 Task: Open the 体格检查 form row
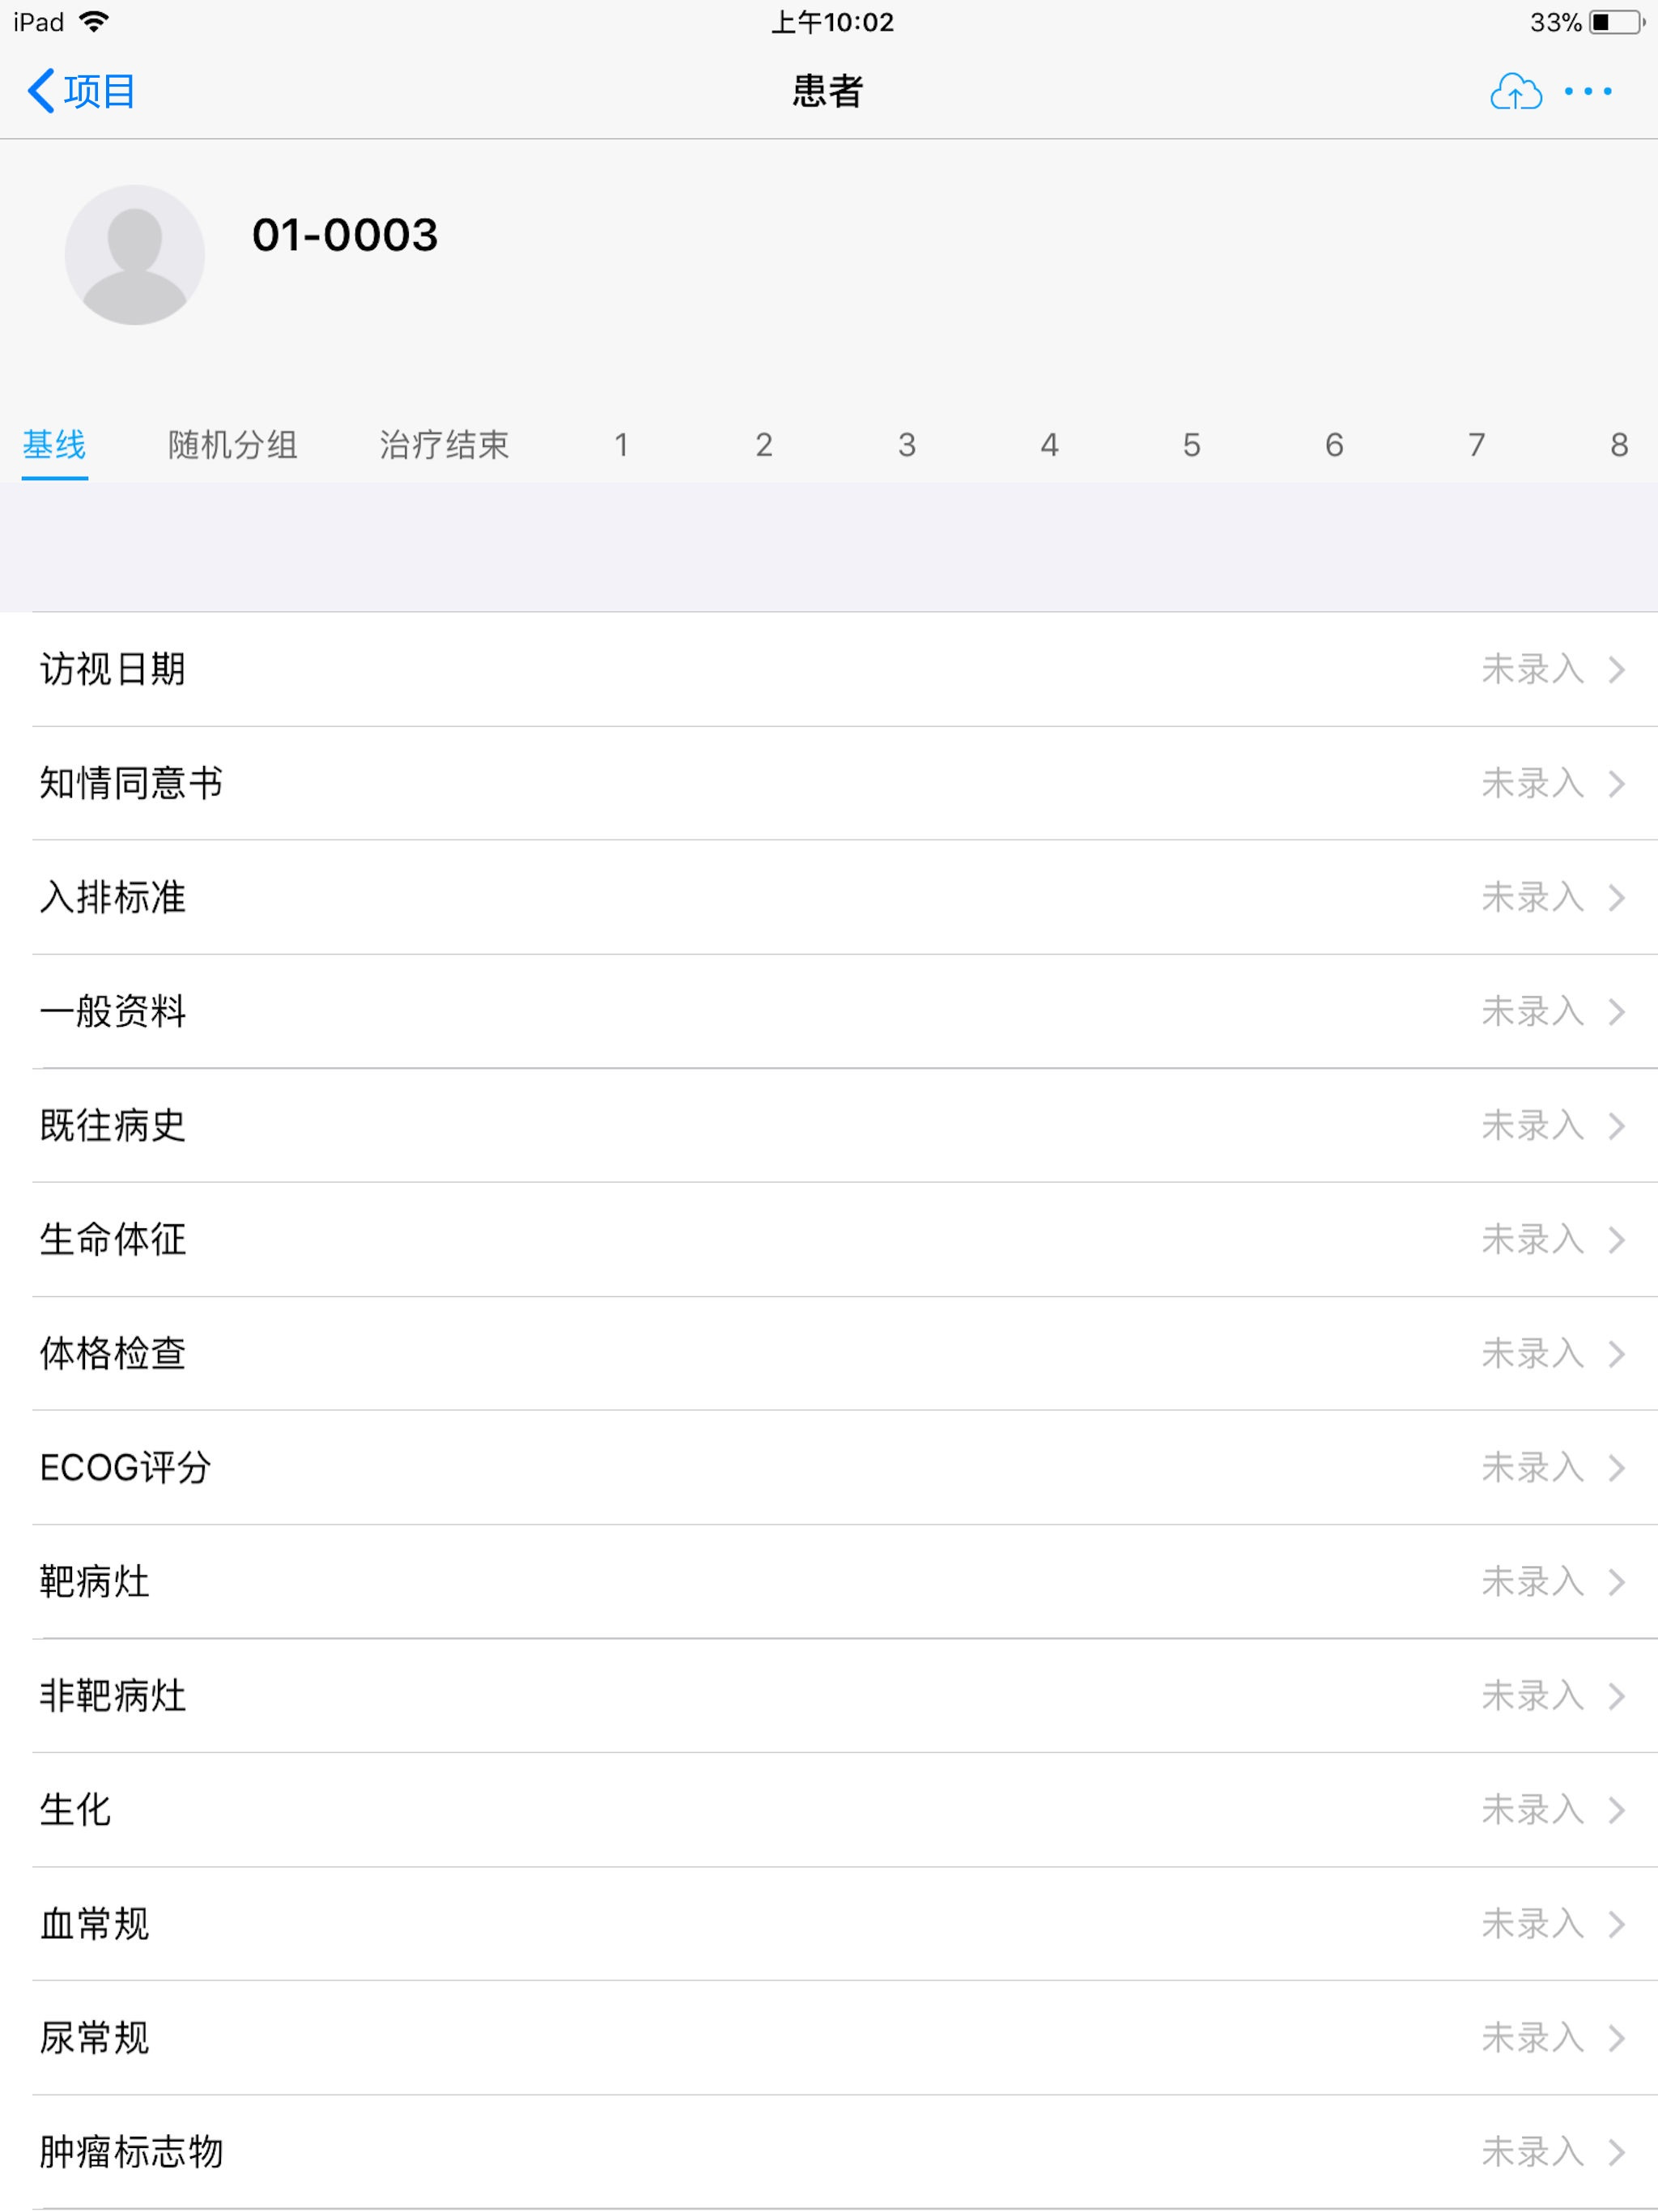[829, 1353]
